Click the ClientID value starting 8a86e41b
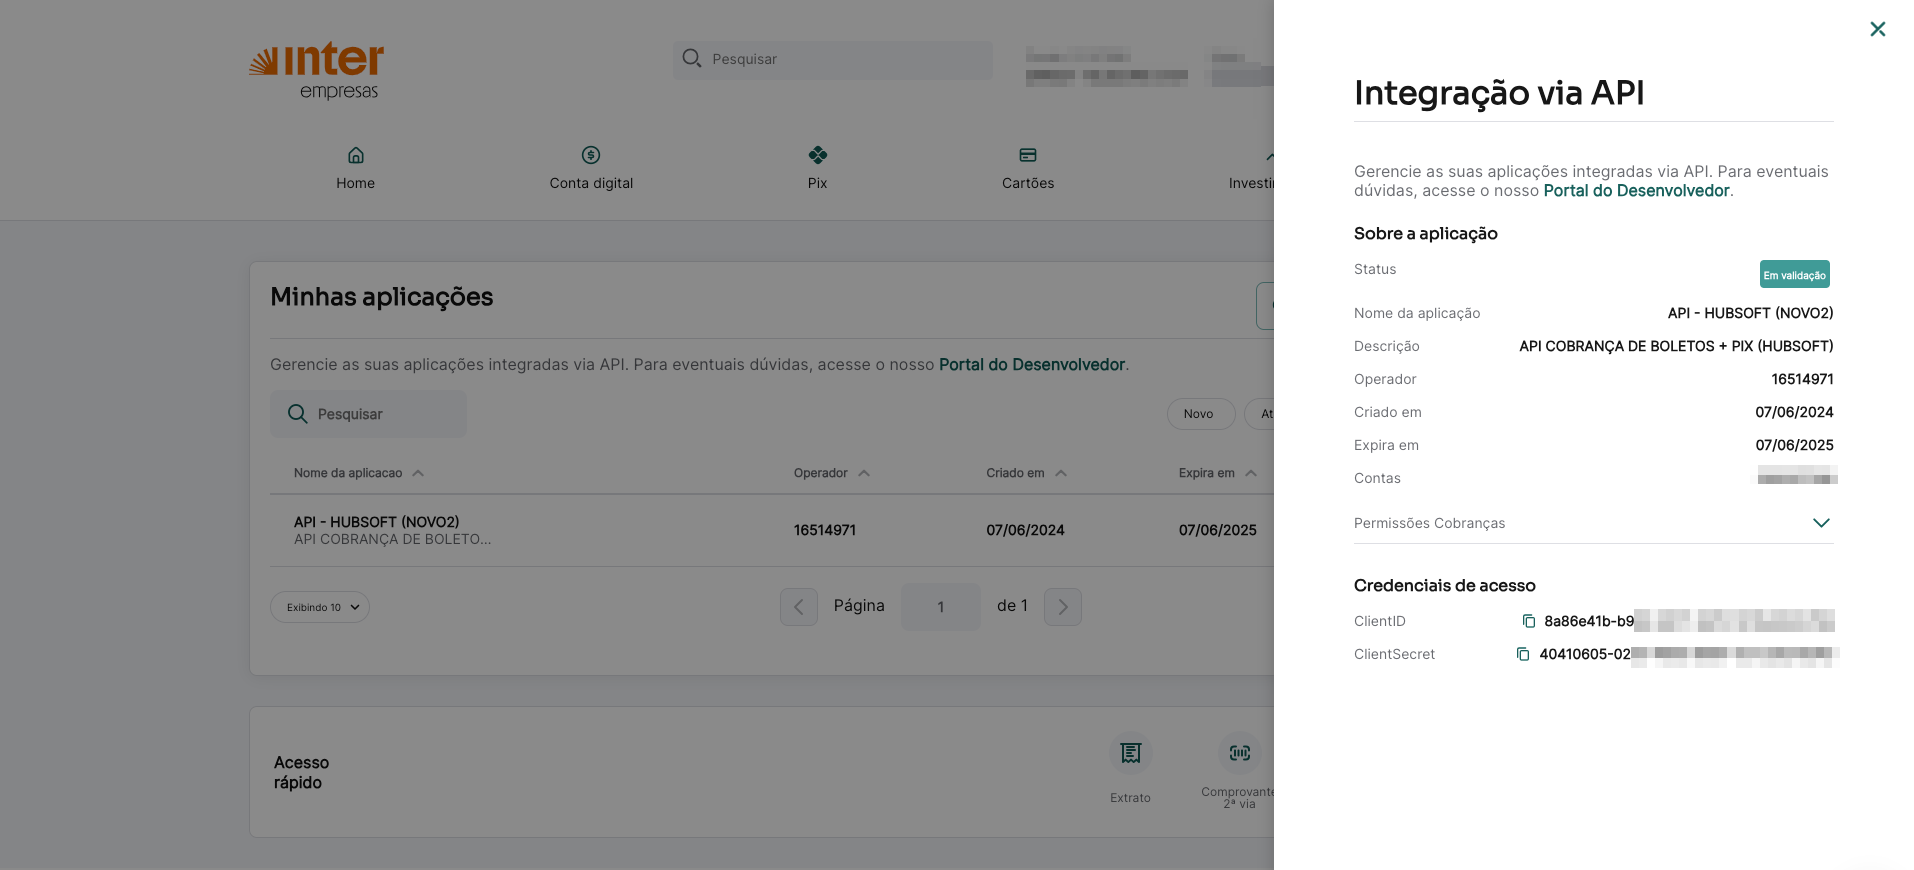Viewport: 1914px width, 870px height. (1689, 621)
